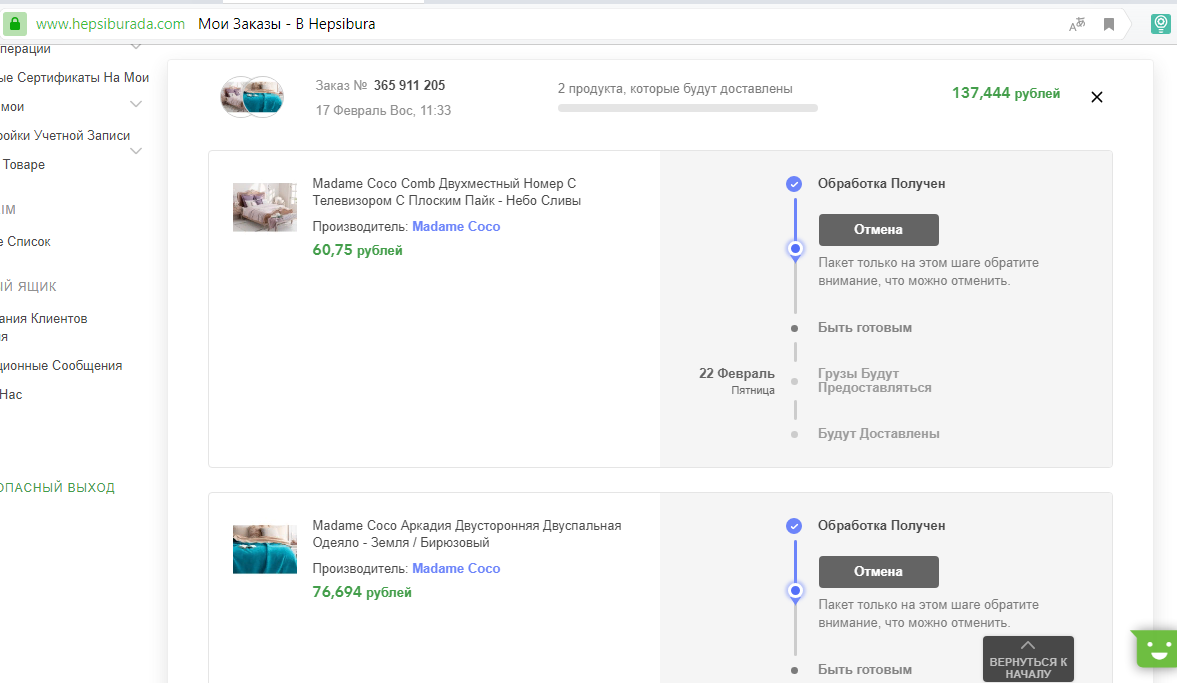The height and width of the screenshot is (683, 1177).
Task: Expand the операции sidebar chevron
Action: (136, 47)
